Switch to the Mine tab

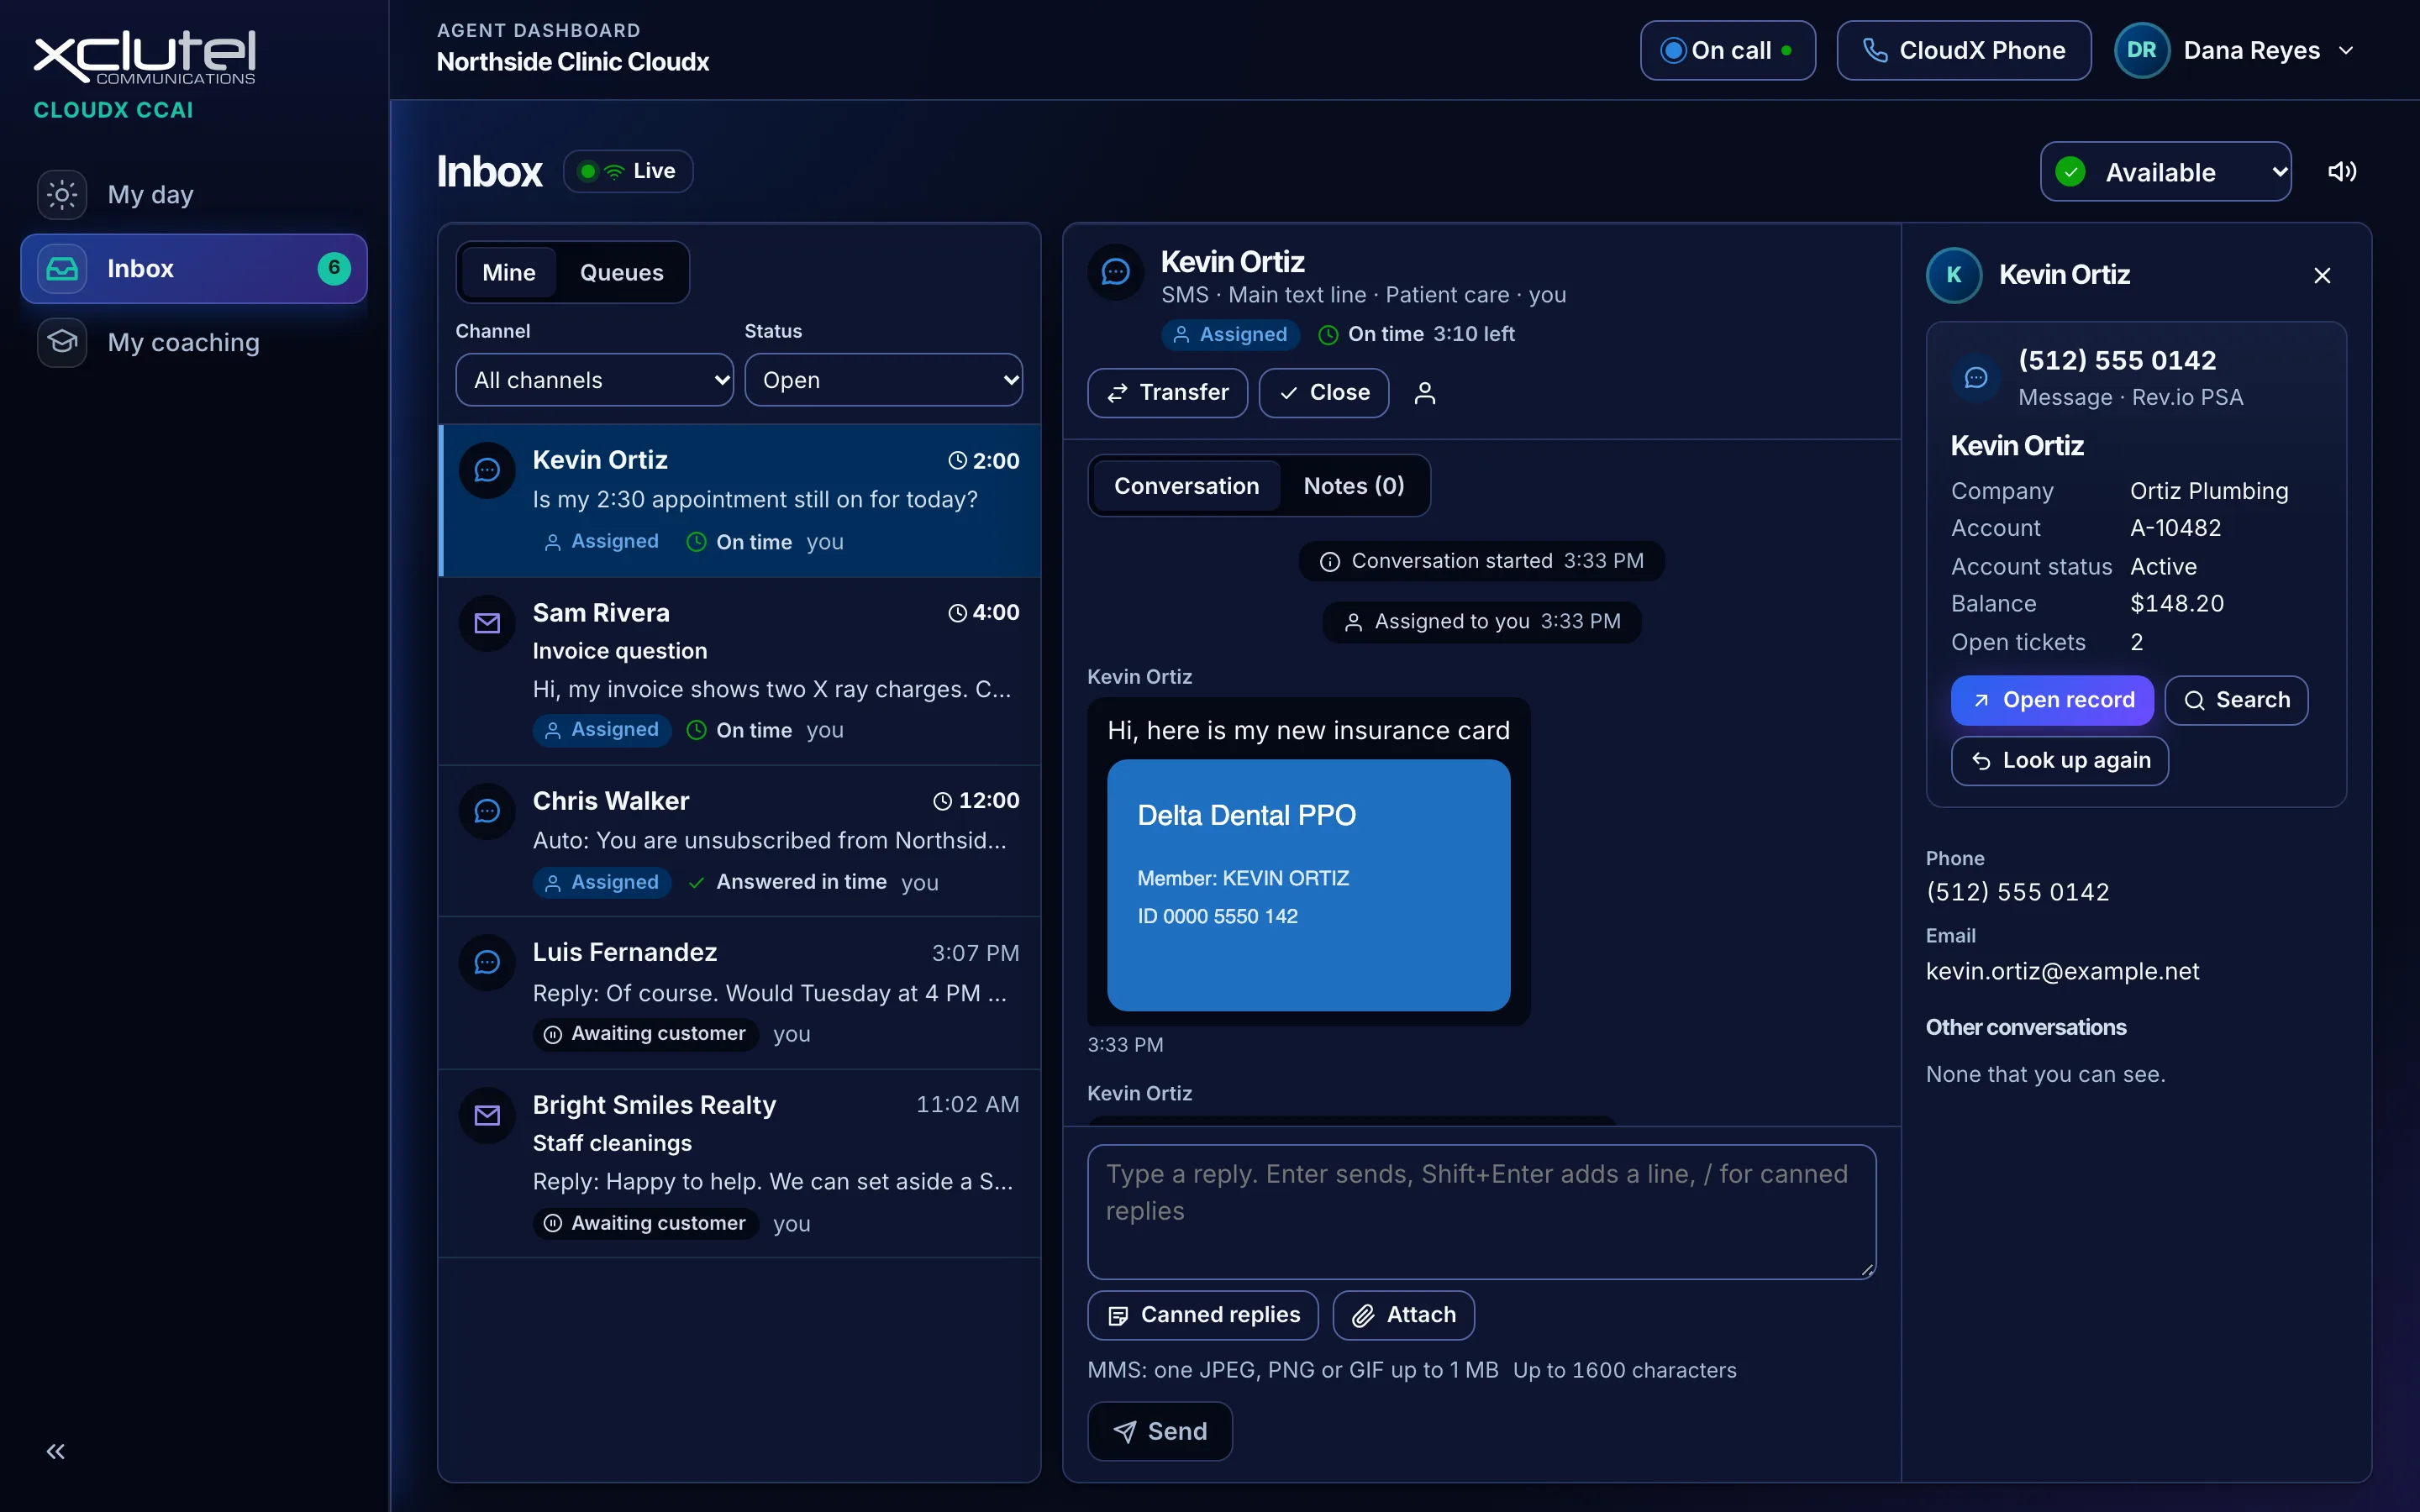point(508,272)
